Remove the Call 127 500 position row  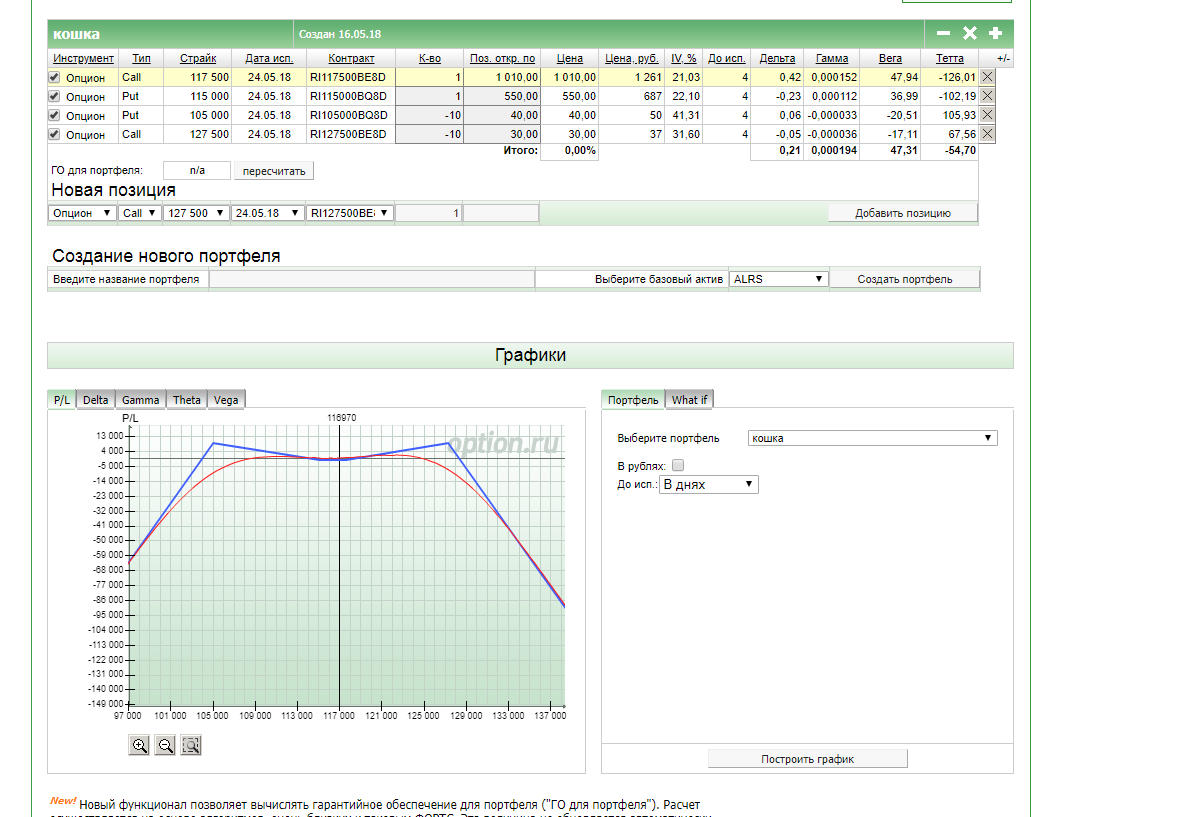tap(987, 134)
